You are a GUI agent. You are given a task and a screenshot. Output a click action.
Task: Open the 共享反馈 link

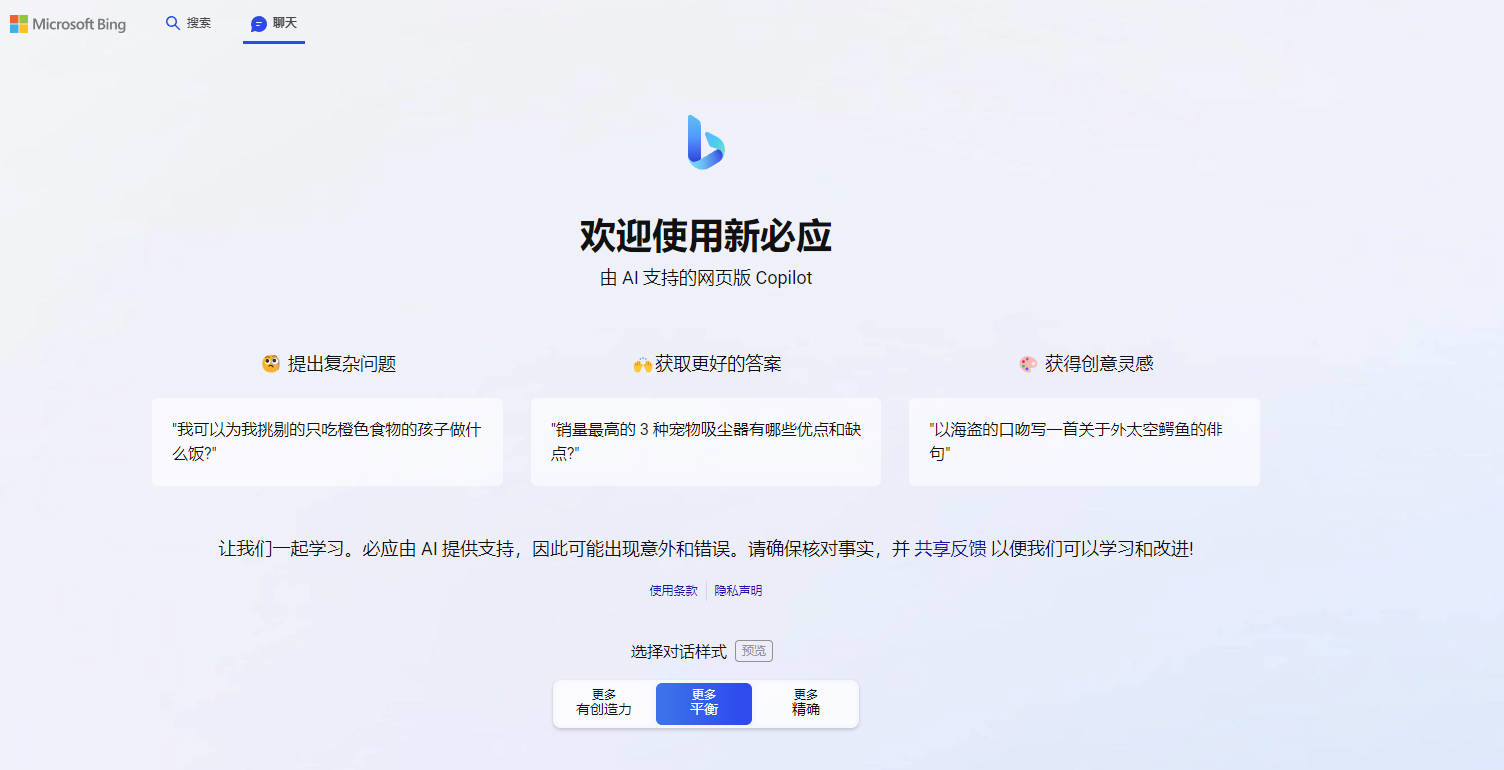click(x=950, y=549)
